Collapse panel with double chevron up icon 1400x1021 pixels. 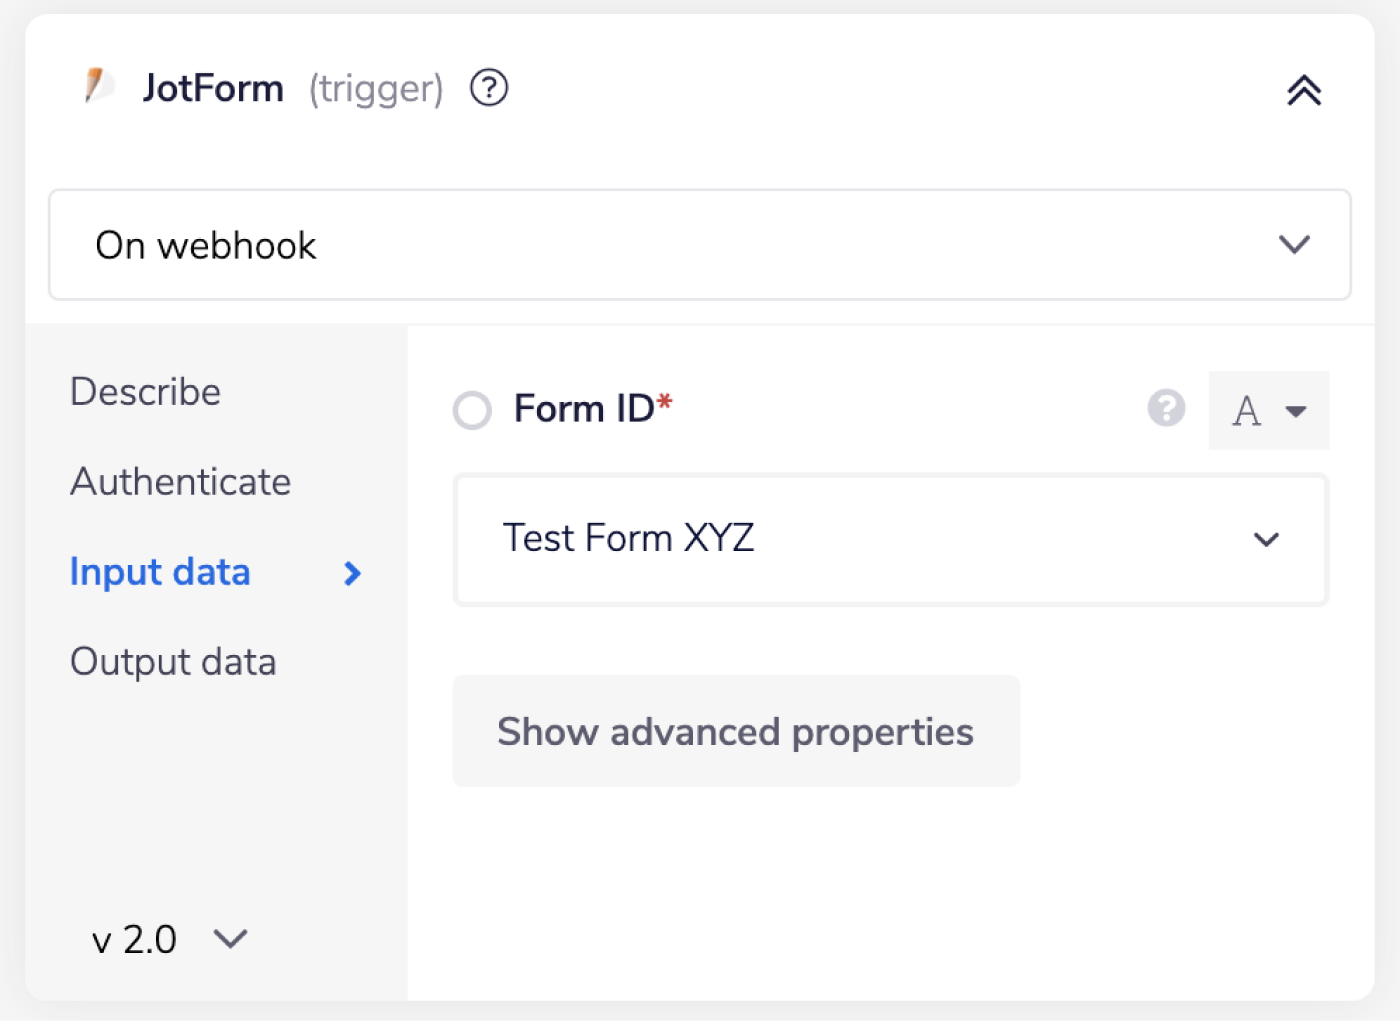pos(1303,90)
